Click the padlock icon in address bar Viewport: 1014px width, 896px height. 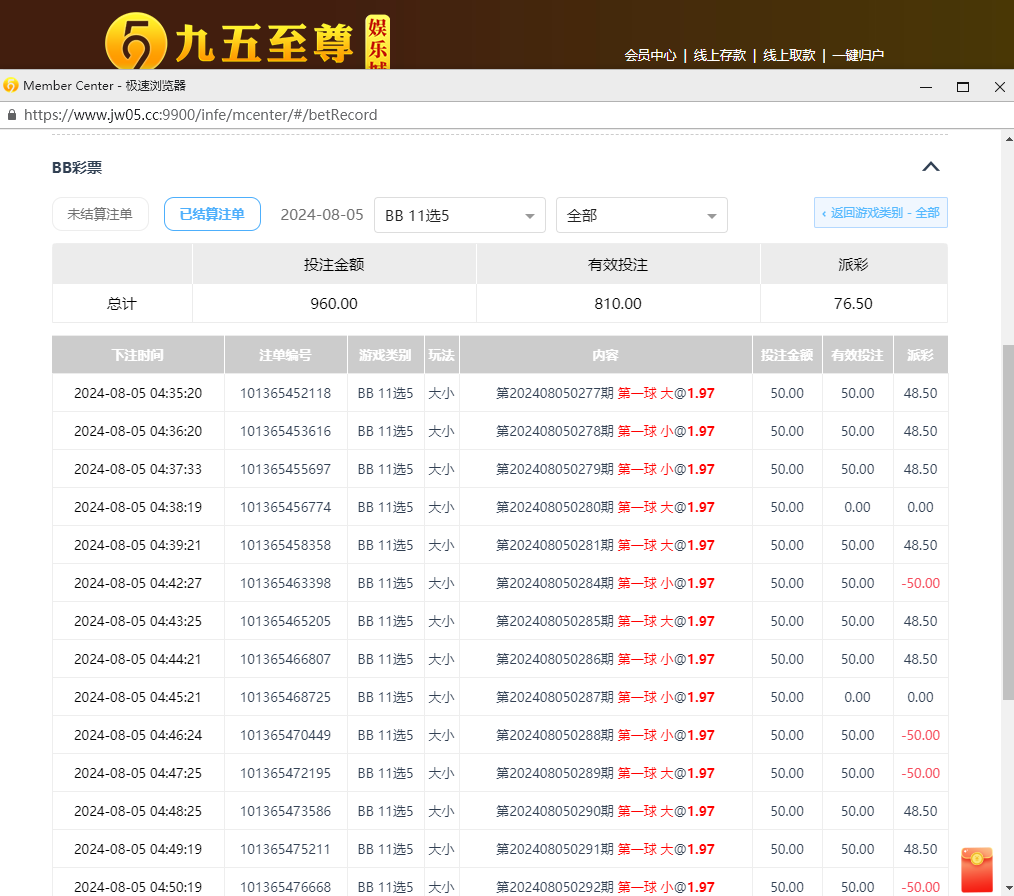(x=12, y=115)
